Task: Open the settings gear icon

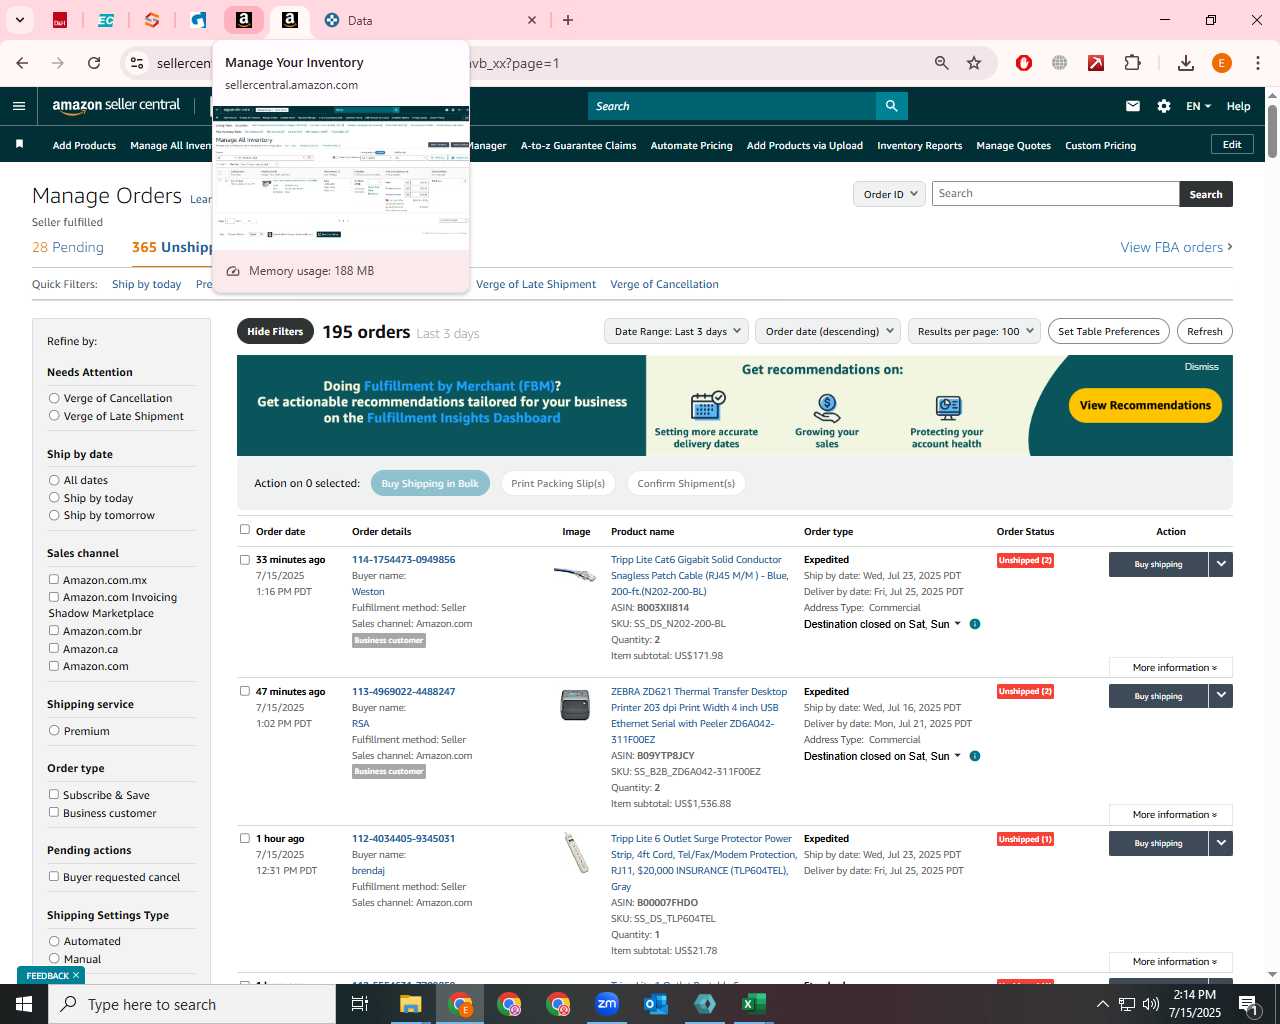Action: [1164, 106]
